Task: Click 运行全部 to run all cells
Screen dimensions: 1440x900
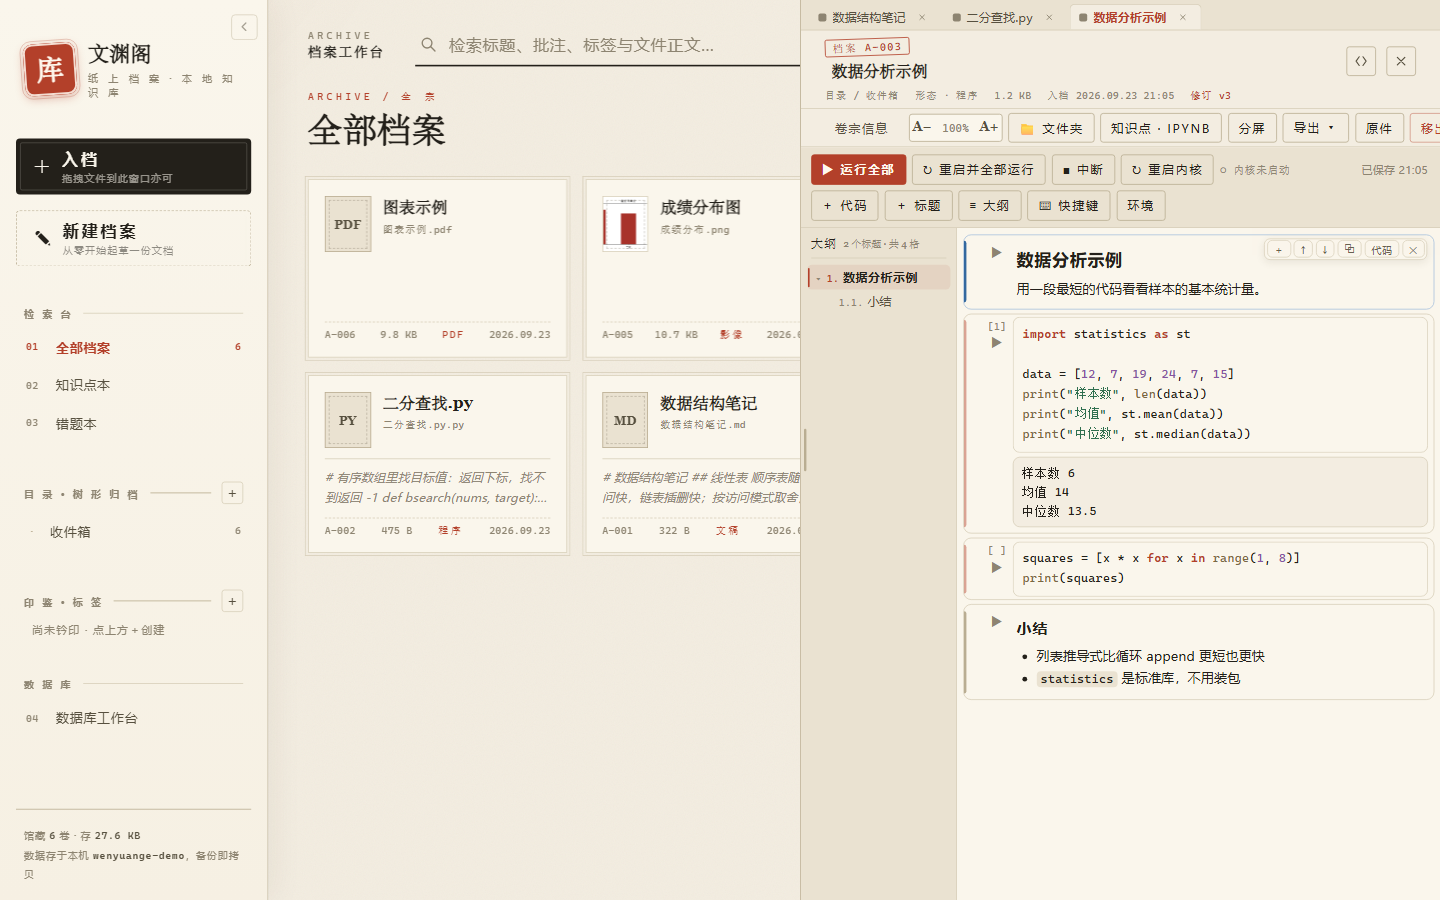Action: (x=858, y=169)
